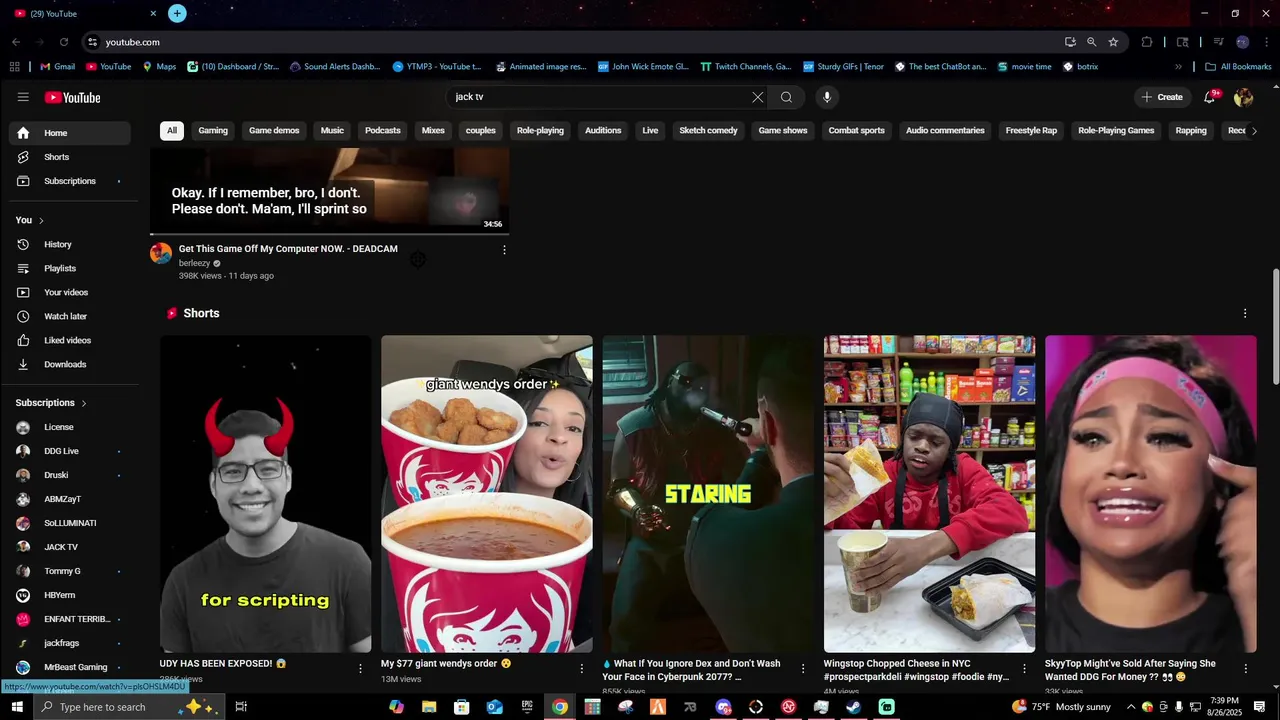Open a new Chrome tab
The image size is (1280, 720).
click(x=177, y=13)
